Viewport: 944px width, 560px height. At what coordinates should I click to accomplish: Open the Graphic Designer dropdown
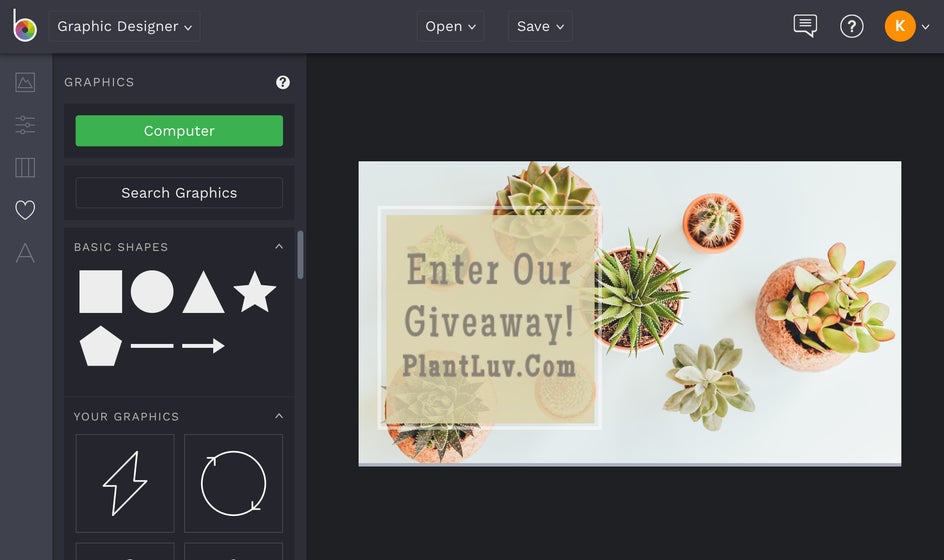(125, 26)
